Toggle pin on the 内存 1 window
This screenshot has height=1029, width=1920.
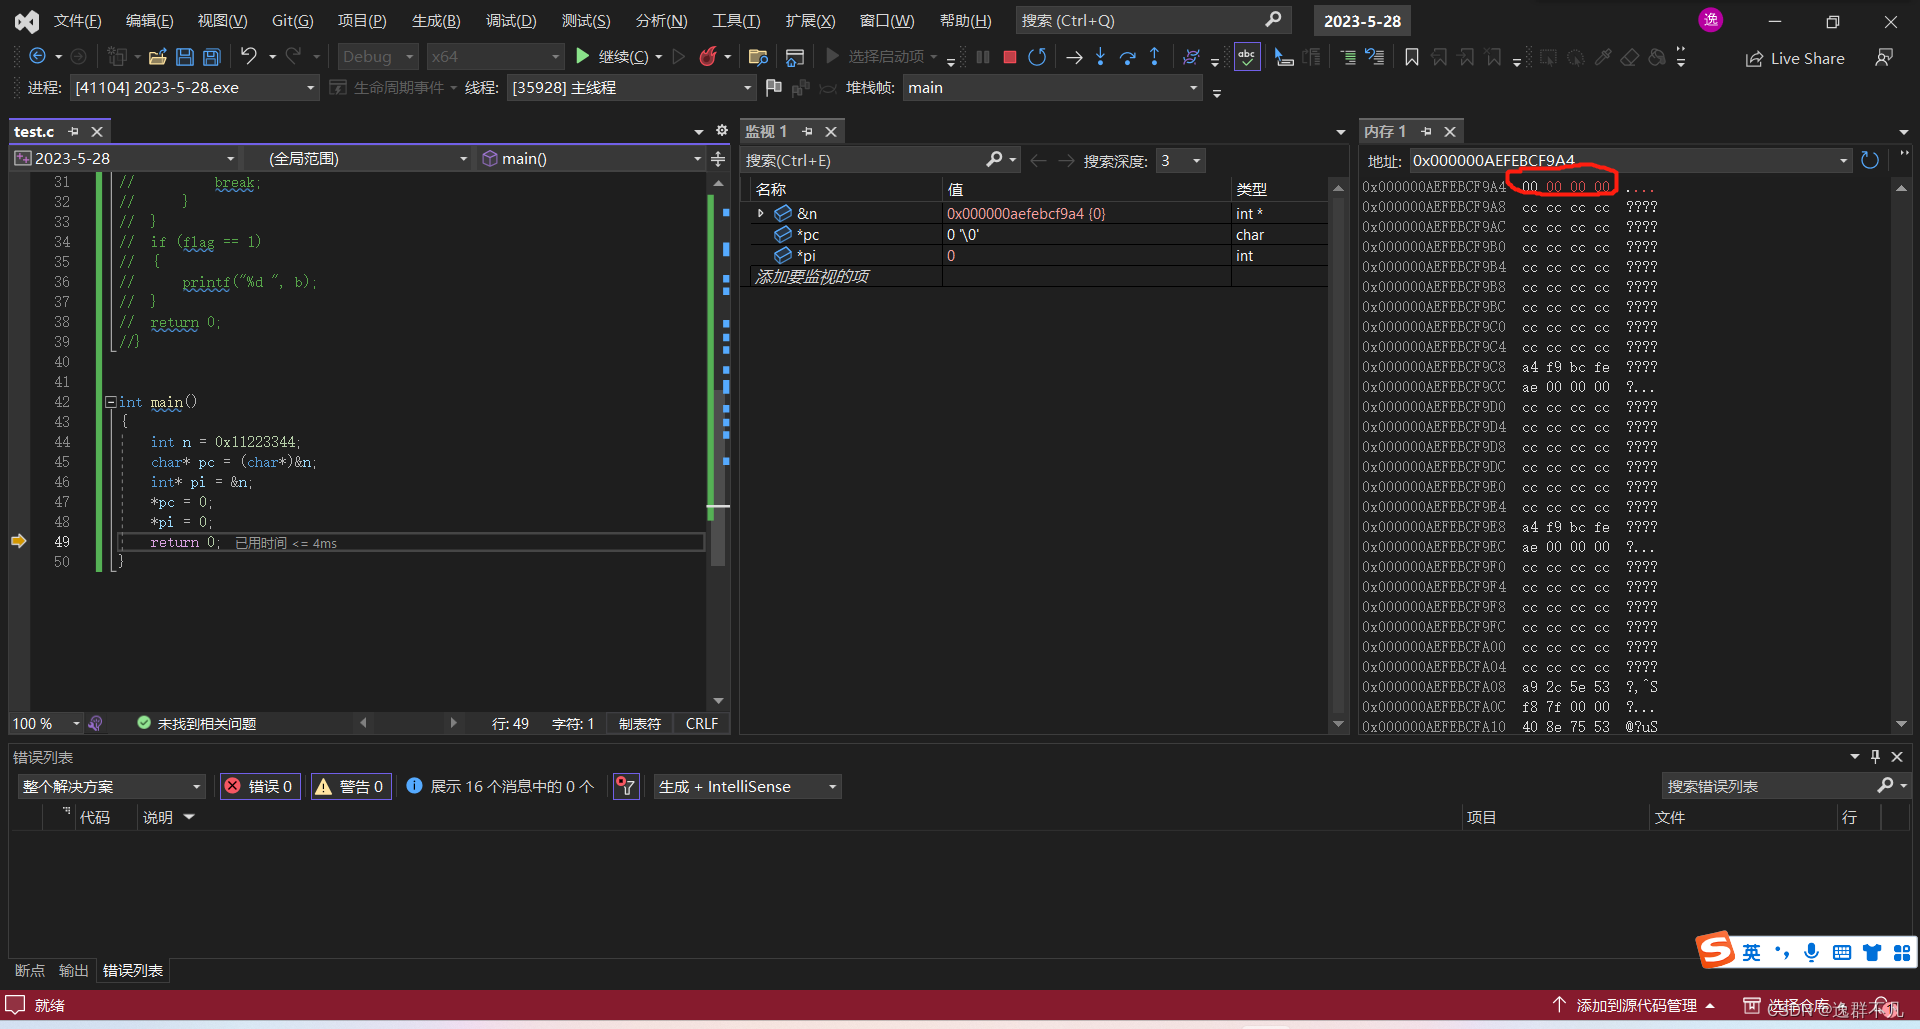1426,131
